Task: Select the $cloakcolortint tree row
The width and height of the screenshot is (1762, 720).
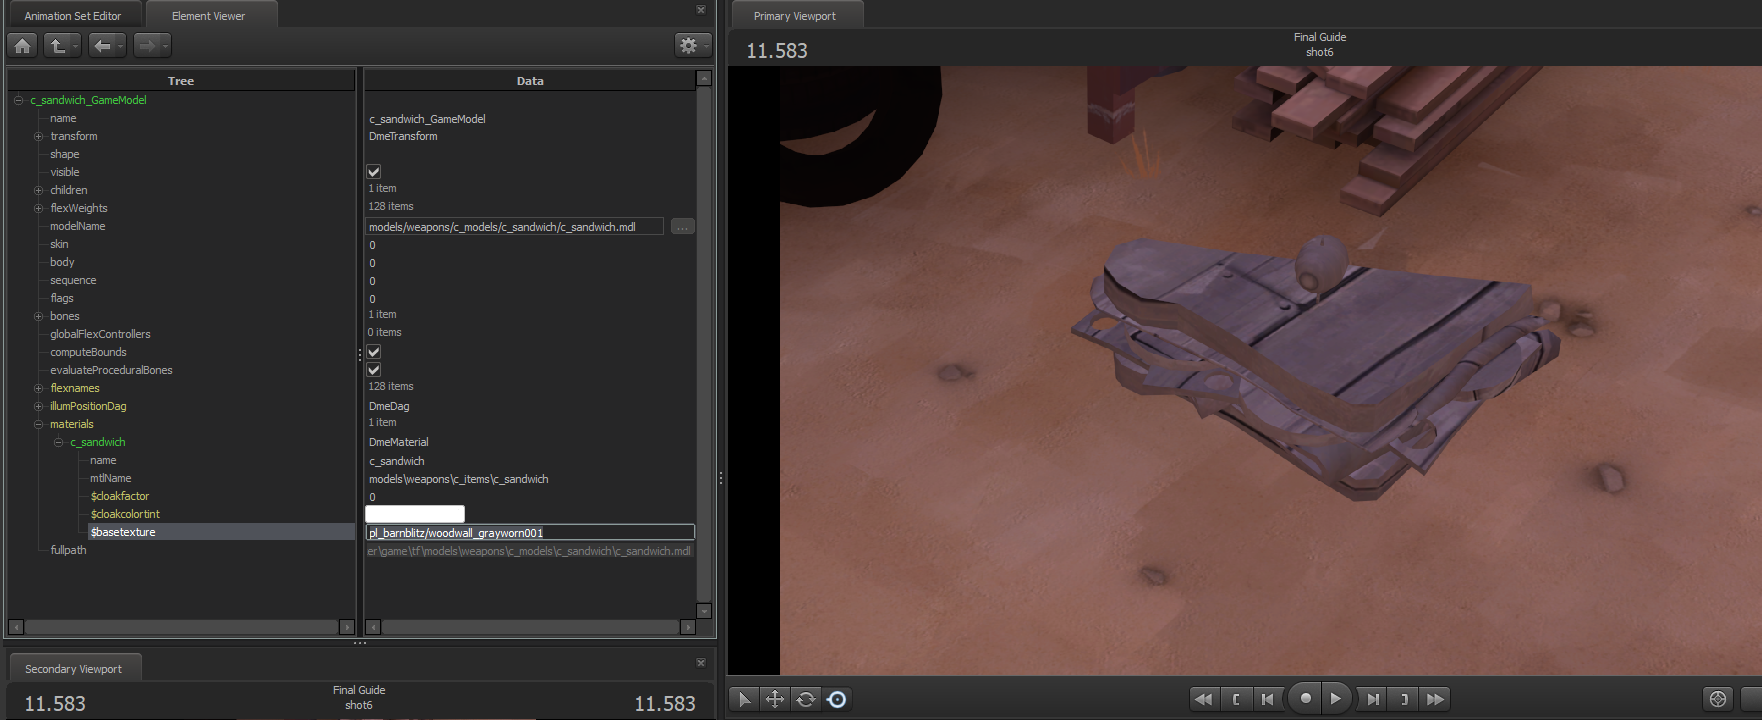Action: pyautogui.click(x=125, y=514)
